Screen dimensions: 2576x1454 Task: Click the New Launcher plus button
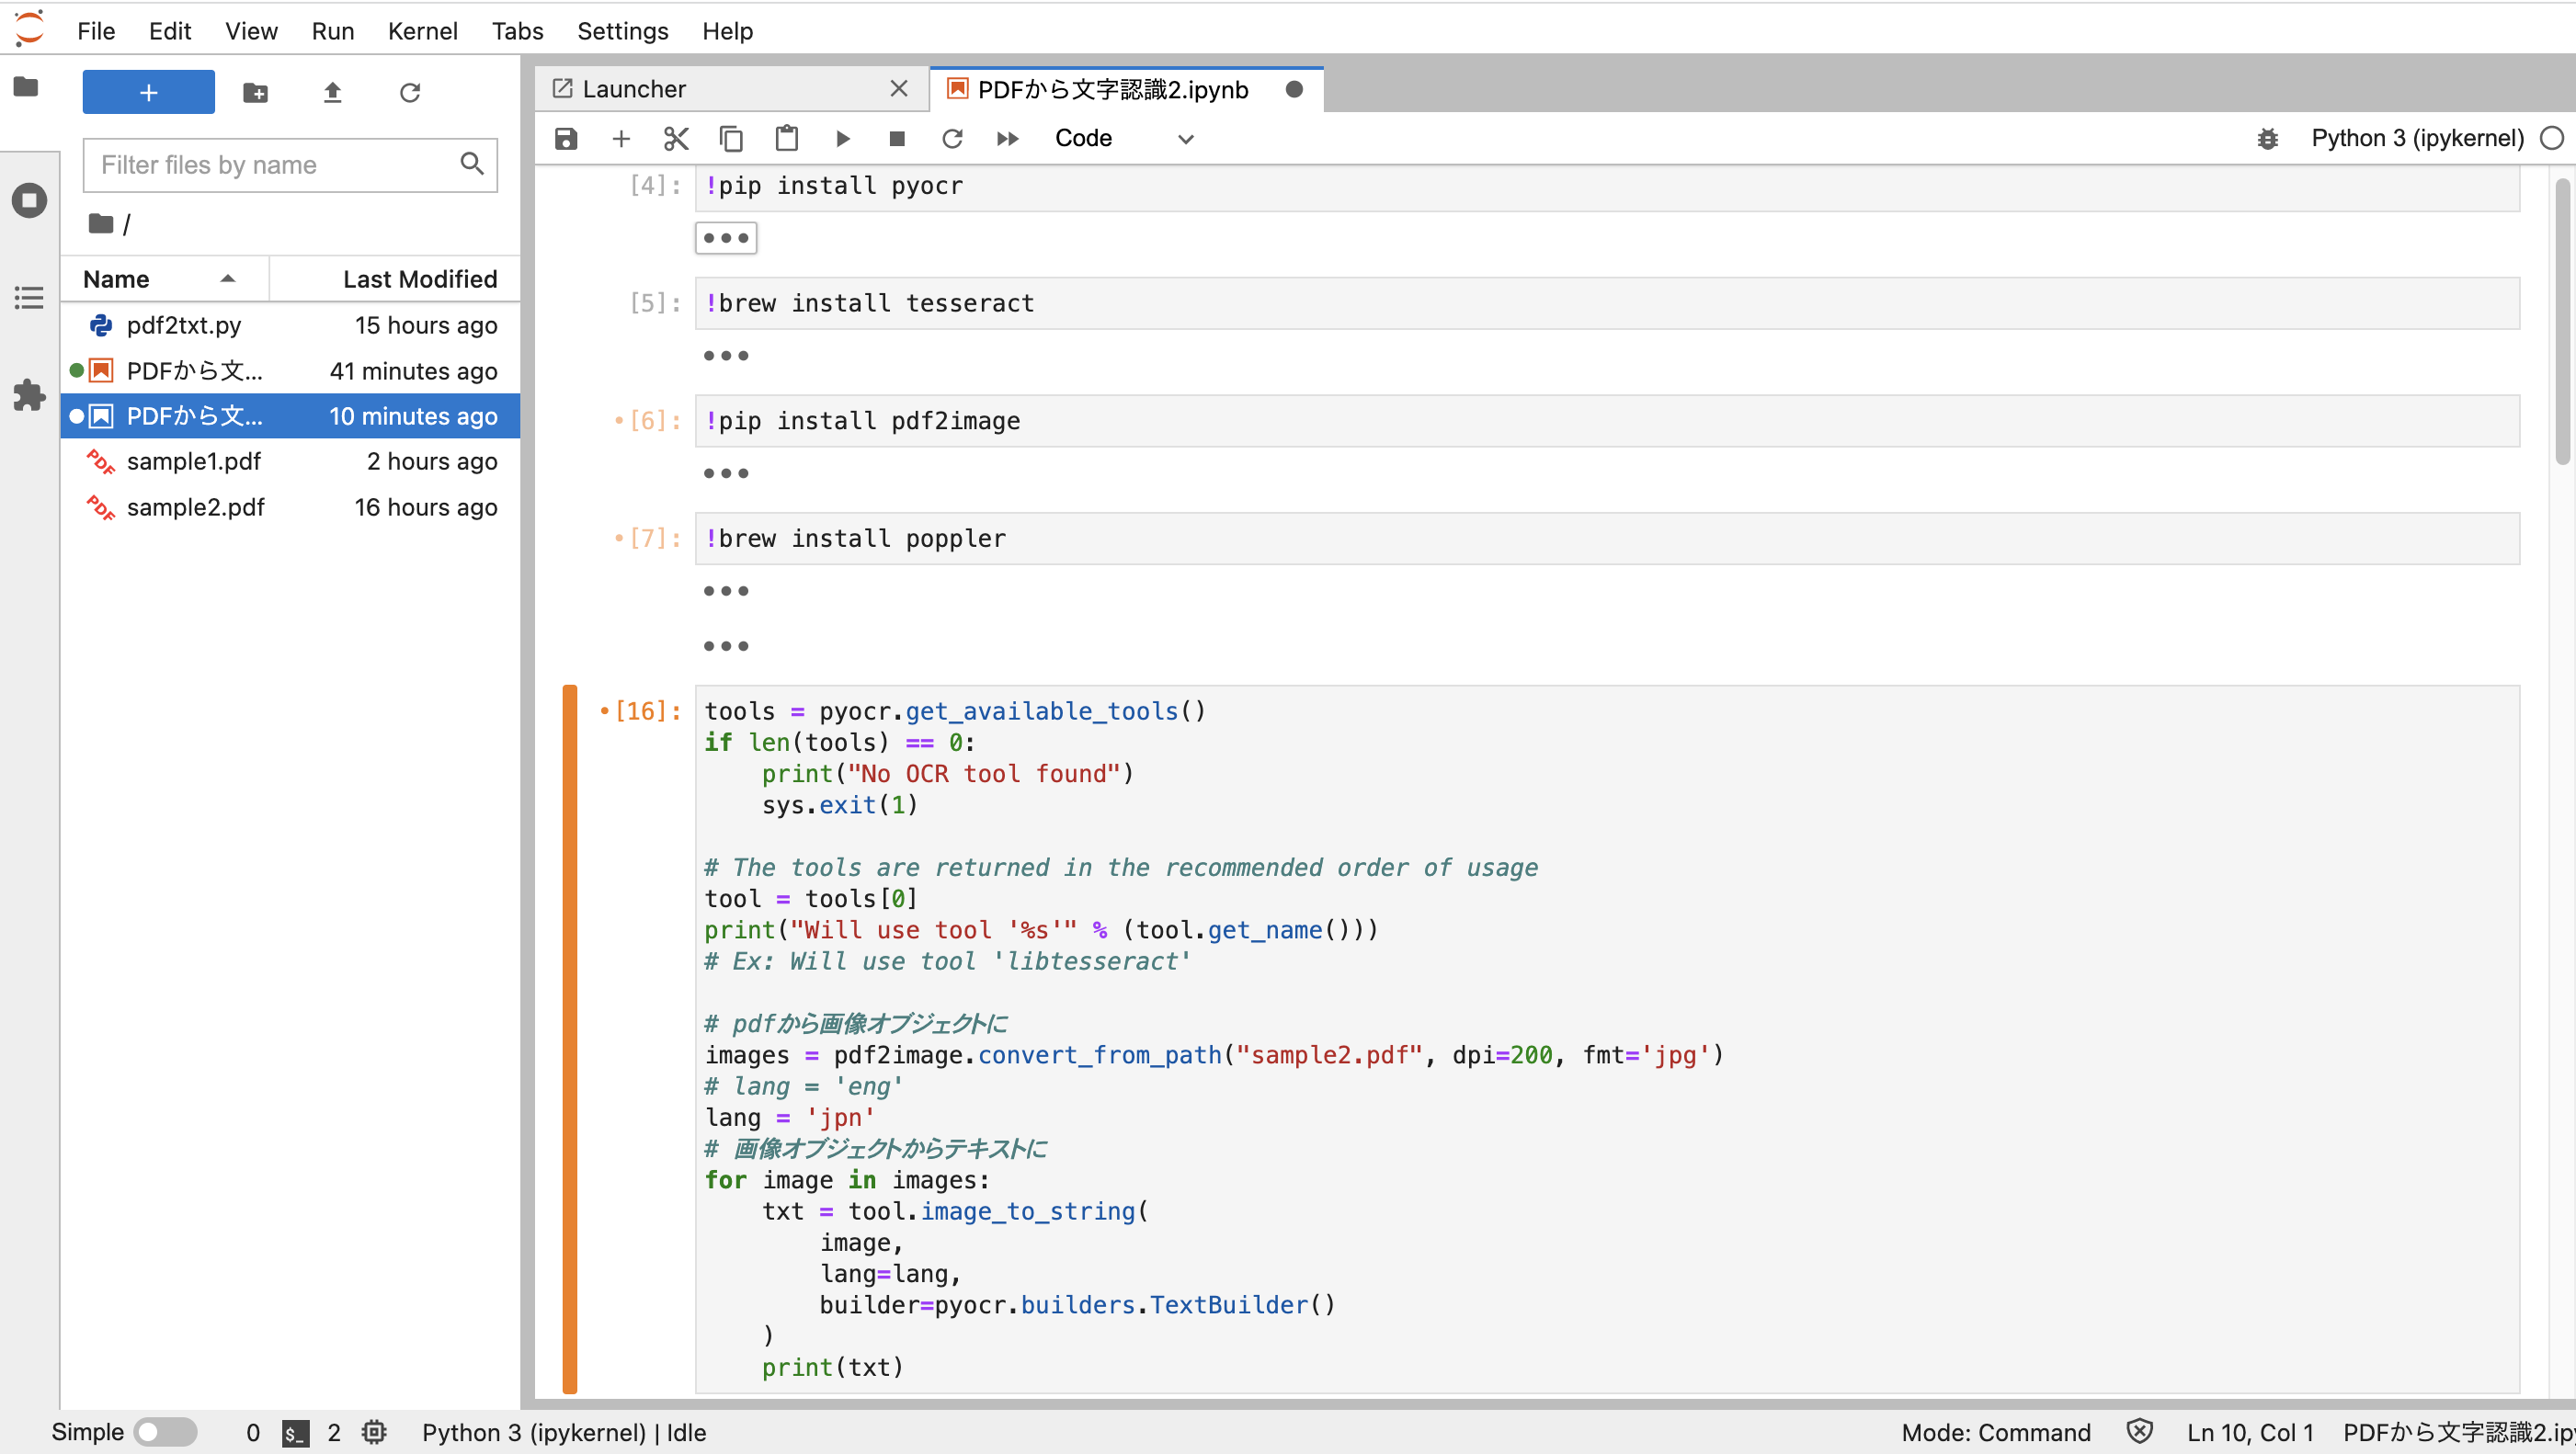click(148, 93)
